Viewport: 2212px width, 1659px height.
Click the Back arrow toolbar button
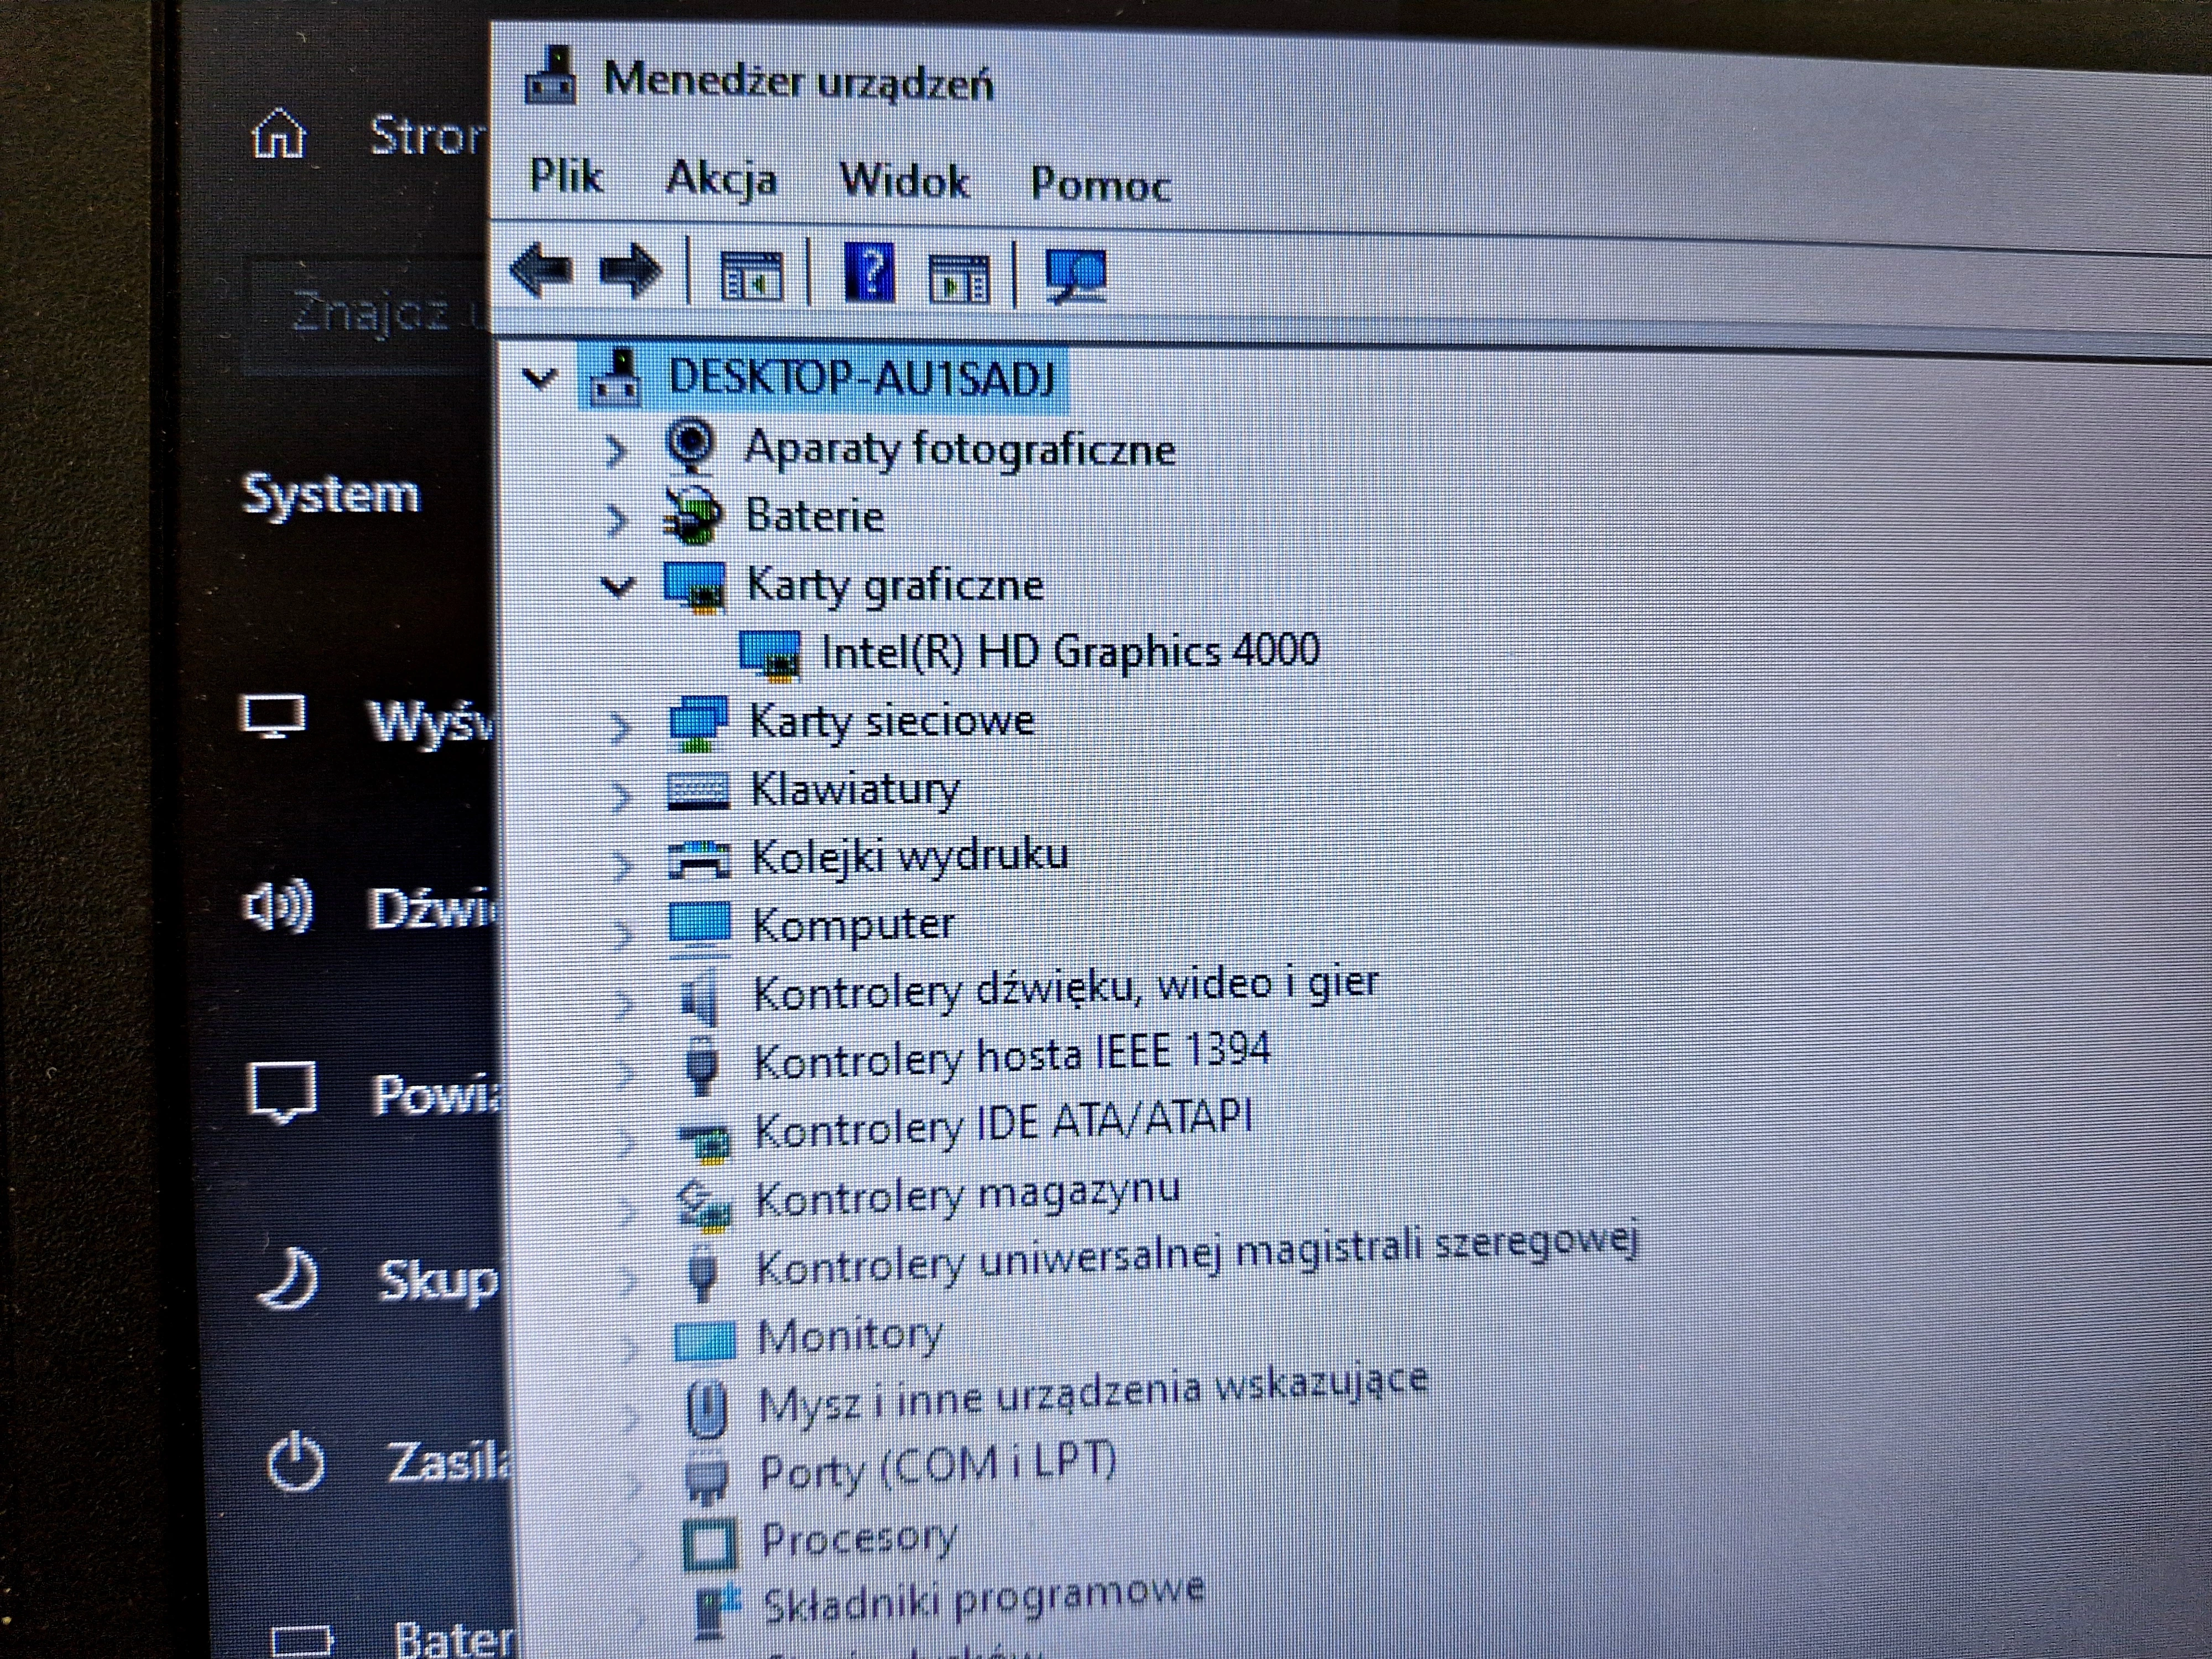[x=541, y=270]
